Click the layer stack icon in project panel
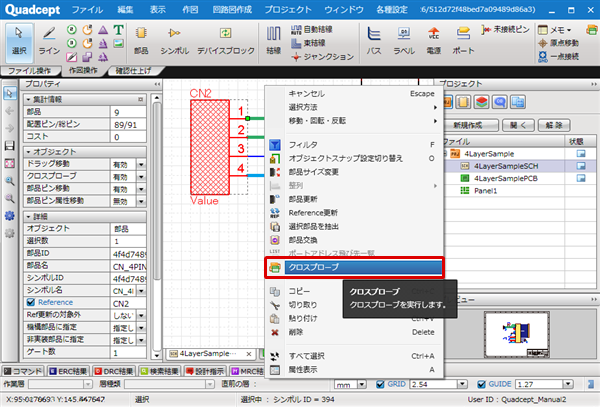The height and width of the screenshot is (407, 600). pos(481,102)
